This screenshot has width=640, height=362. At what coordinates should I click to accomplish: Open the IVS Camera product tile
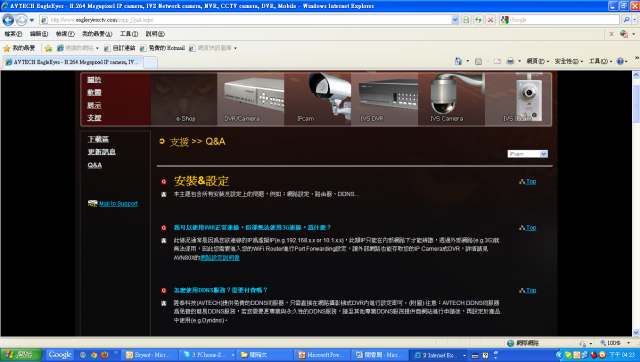[451, 99]
